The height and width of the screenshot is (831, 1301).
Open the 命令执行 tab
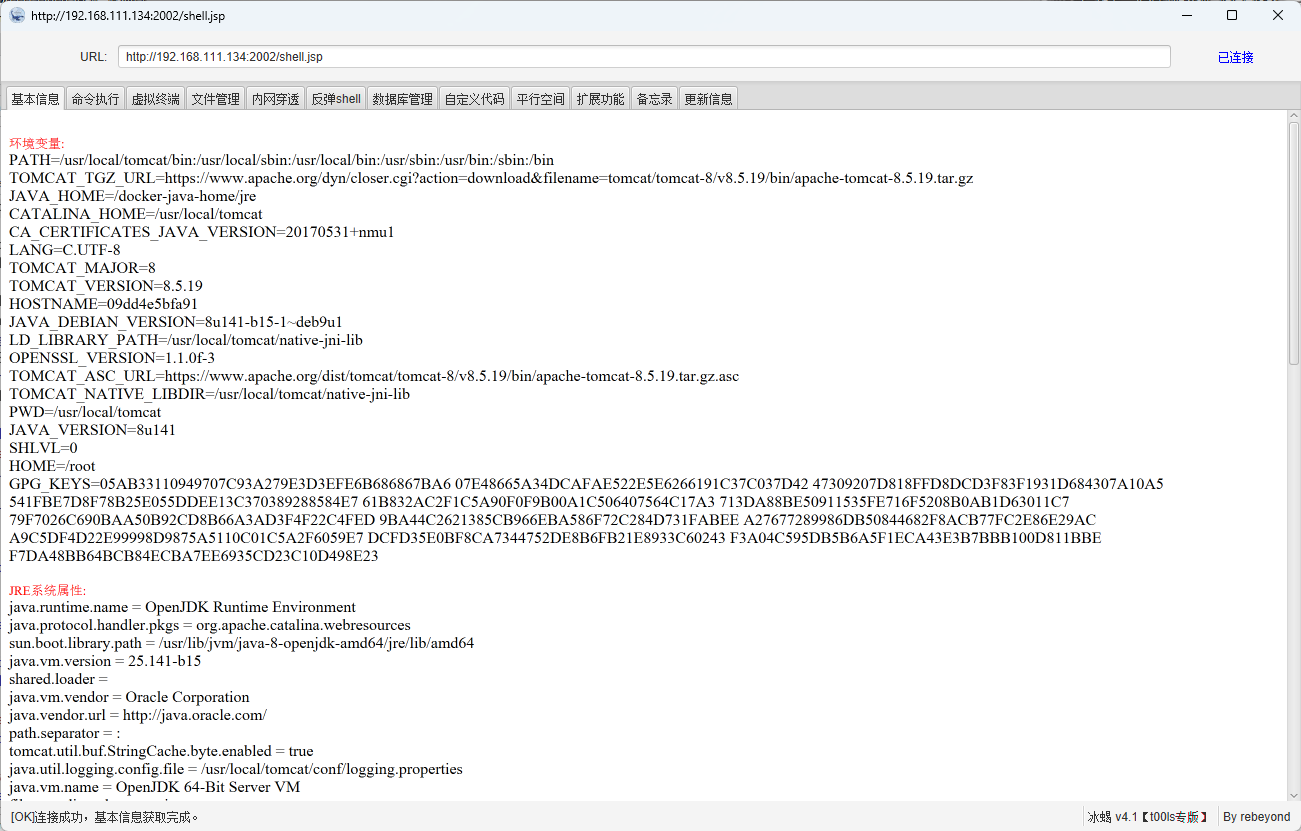coord(95,99)
